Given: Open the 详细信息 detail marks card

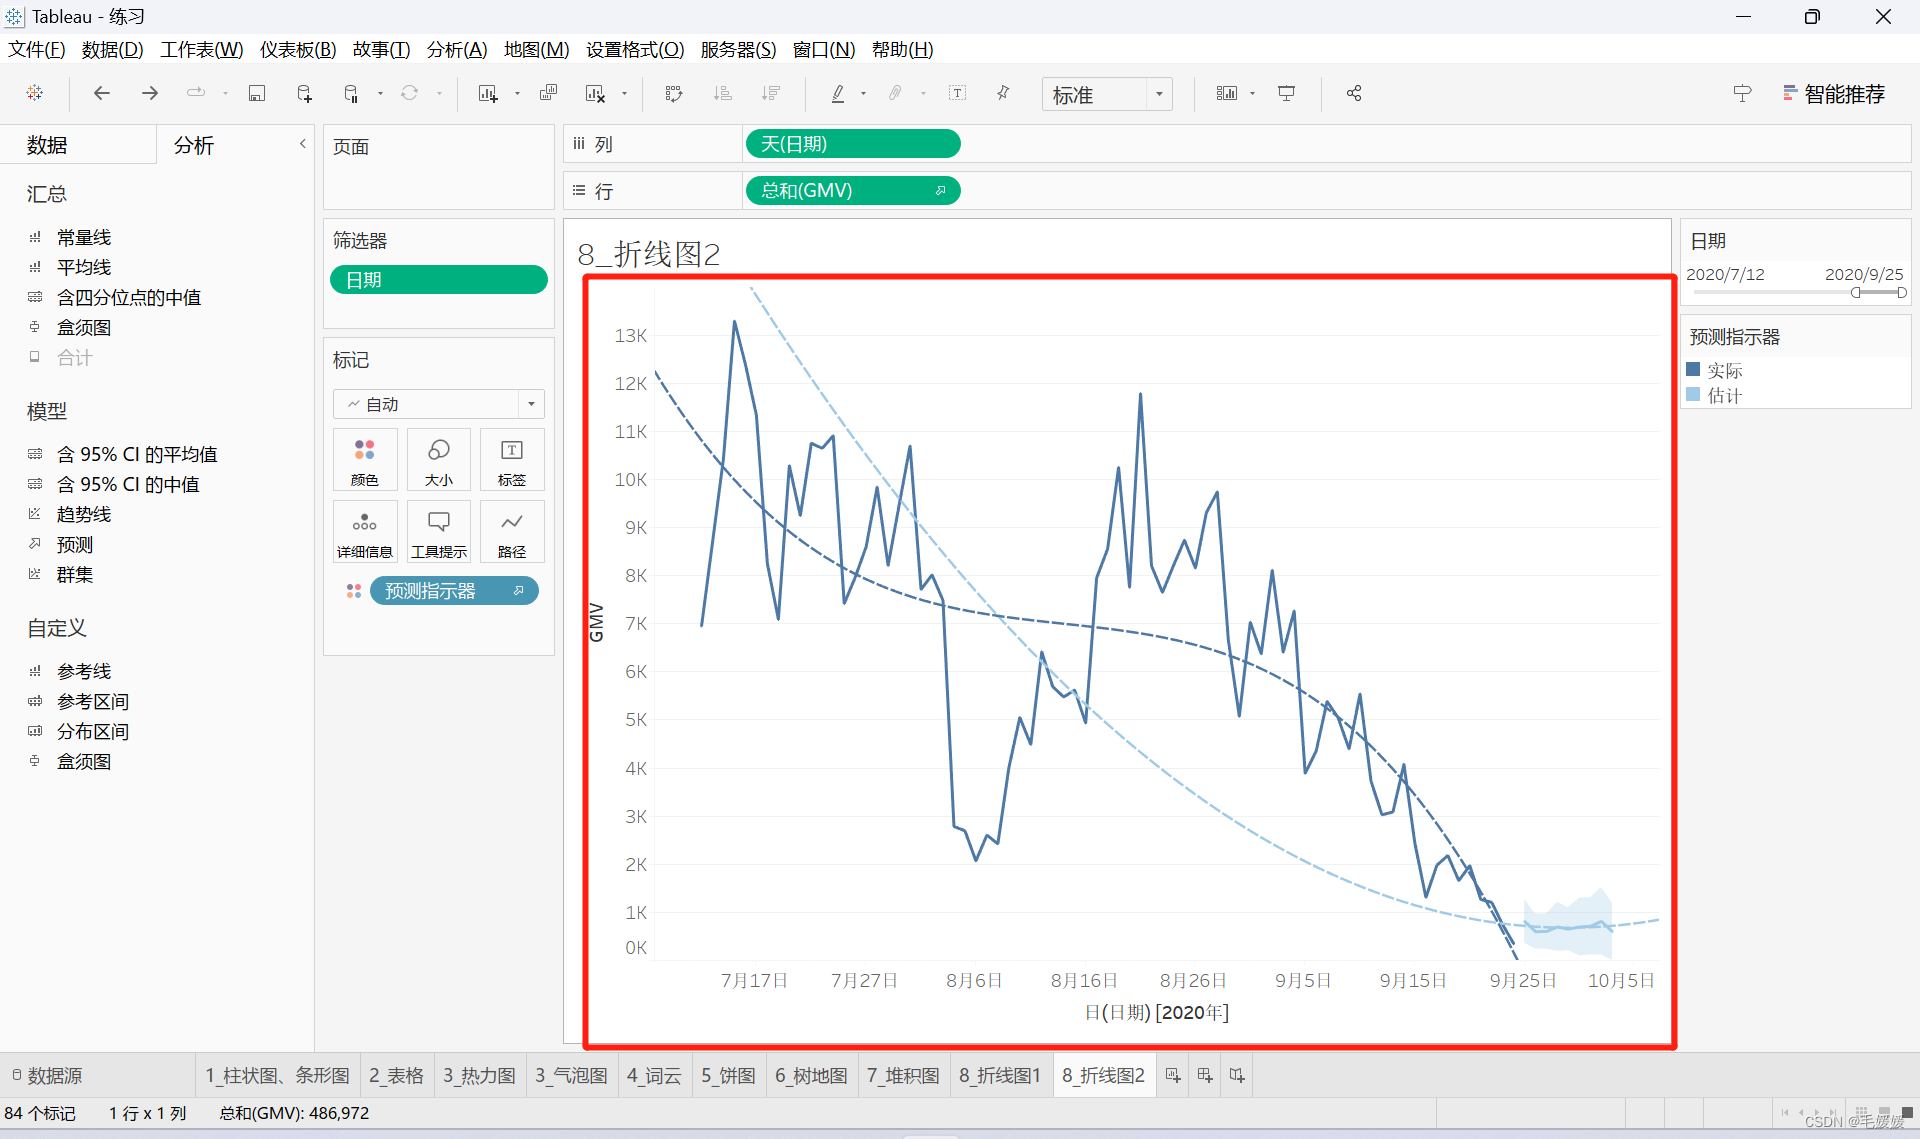Looking at the screenshot, I should click(x=365, y=532).
